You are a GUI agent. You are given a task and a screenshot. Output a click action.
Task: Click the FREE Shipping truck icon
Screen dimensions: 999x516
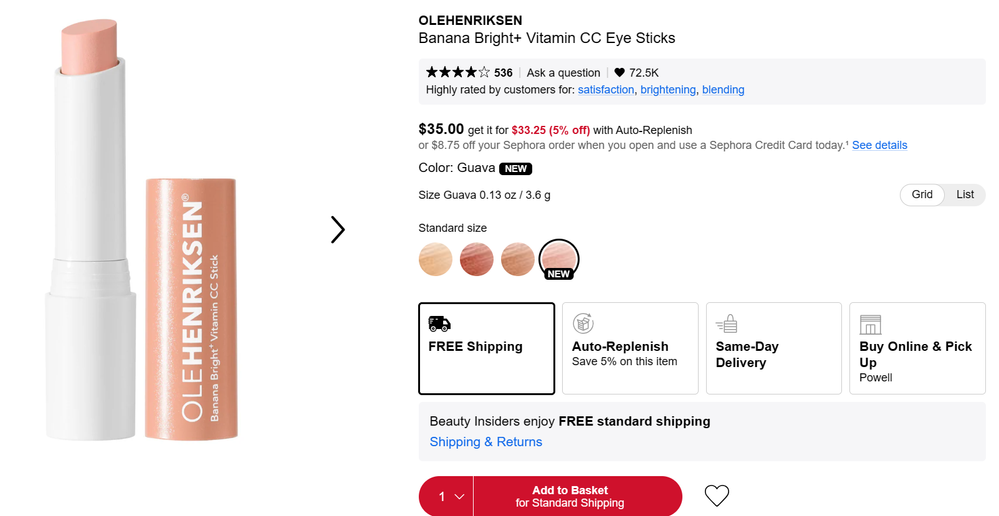(439, 323)
